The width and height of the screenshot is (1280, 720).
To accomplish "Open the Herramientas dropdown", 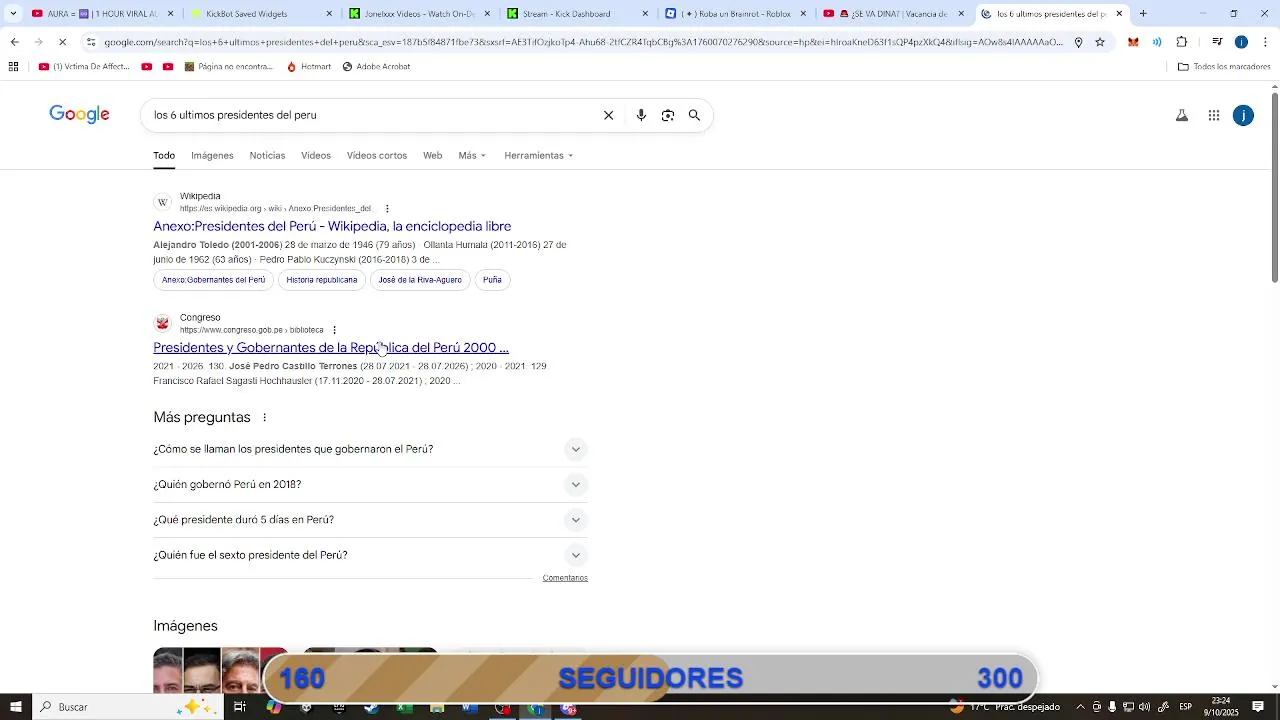I will coord(539,155).
